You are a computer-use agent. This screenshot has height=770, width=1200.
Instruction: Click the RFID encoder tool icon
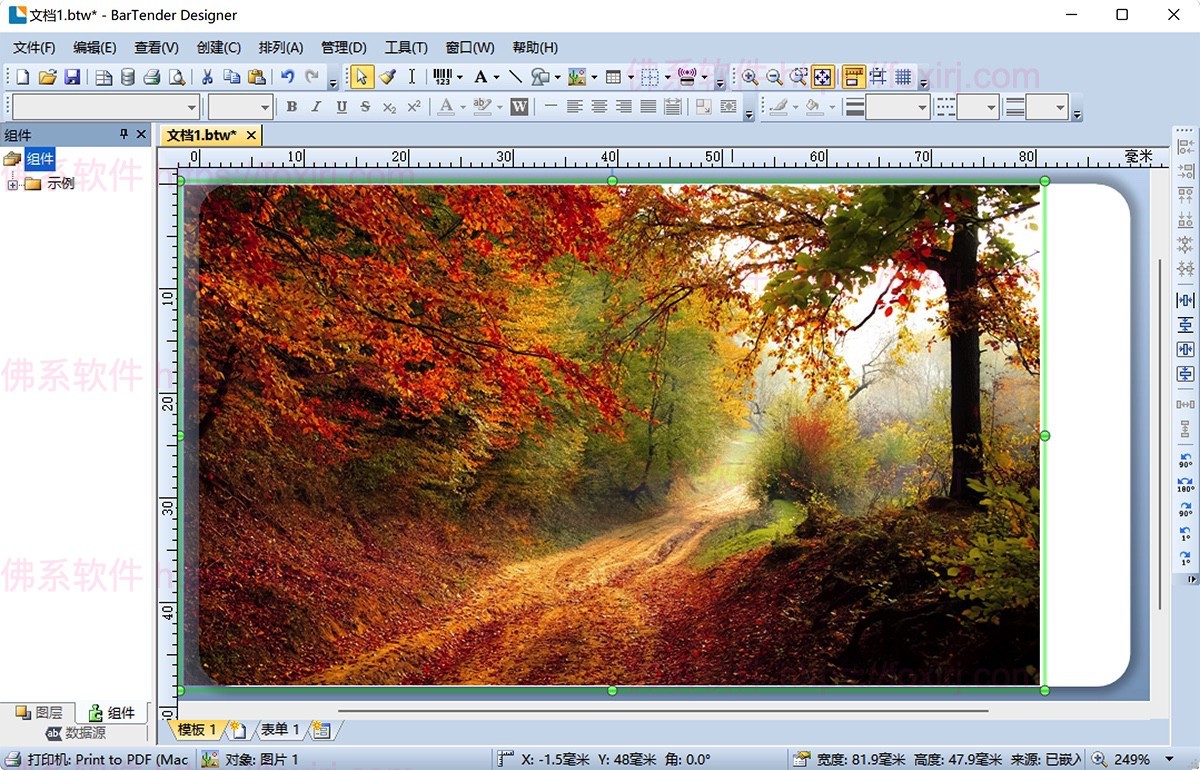coord(686,77)
